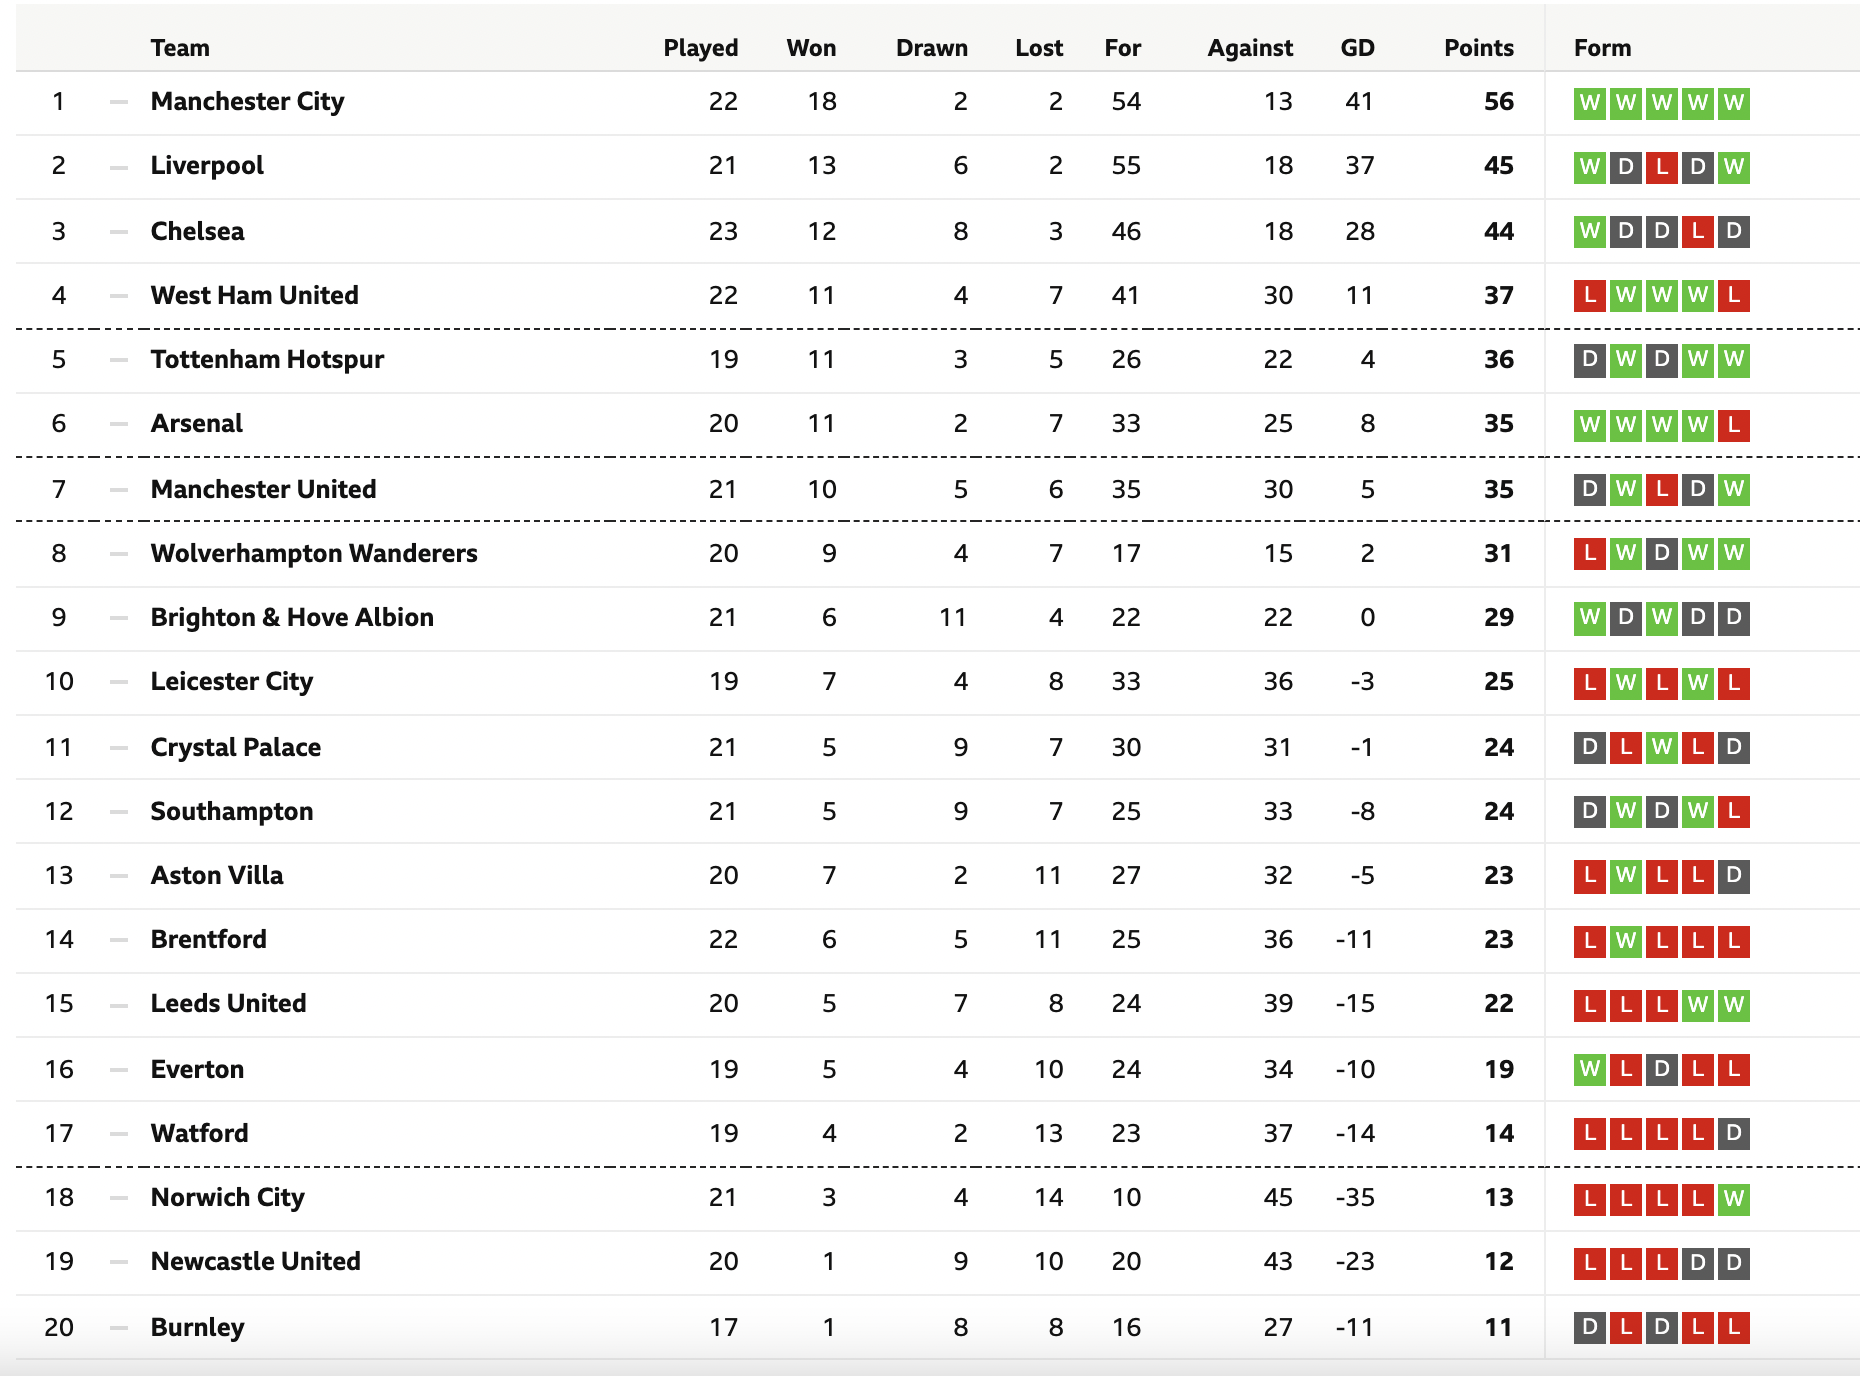
Task: Click Chelsea's red L form badge
Action: (x=1698, y=232)
